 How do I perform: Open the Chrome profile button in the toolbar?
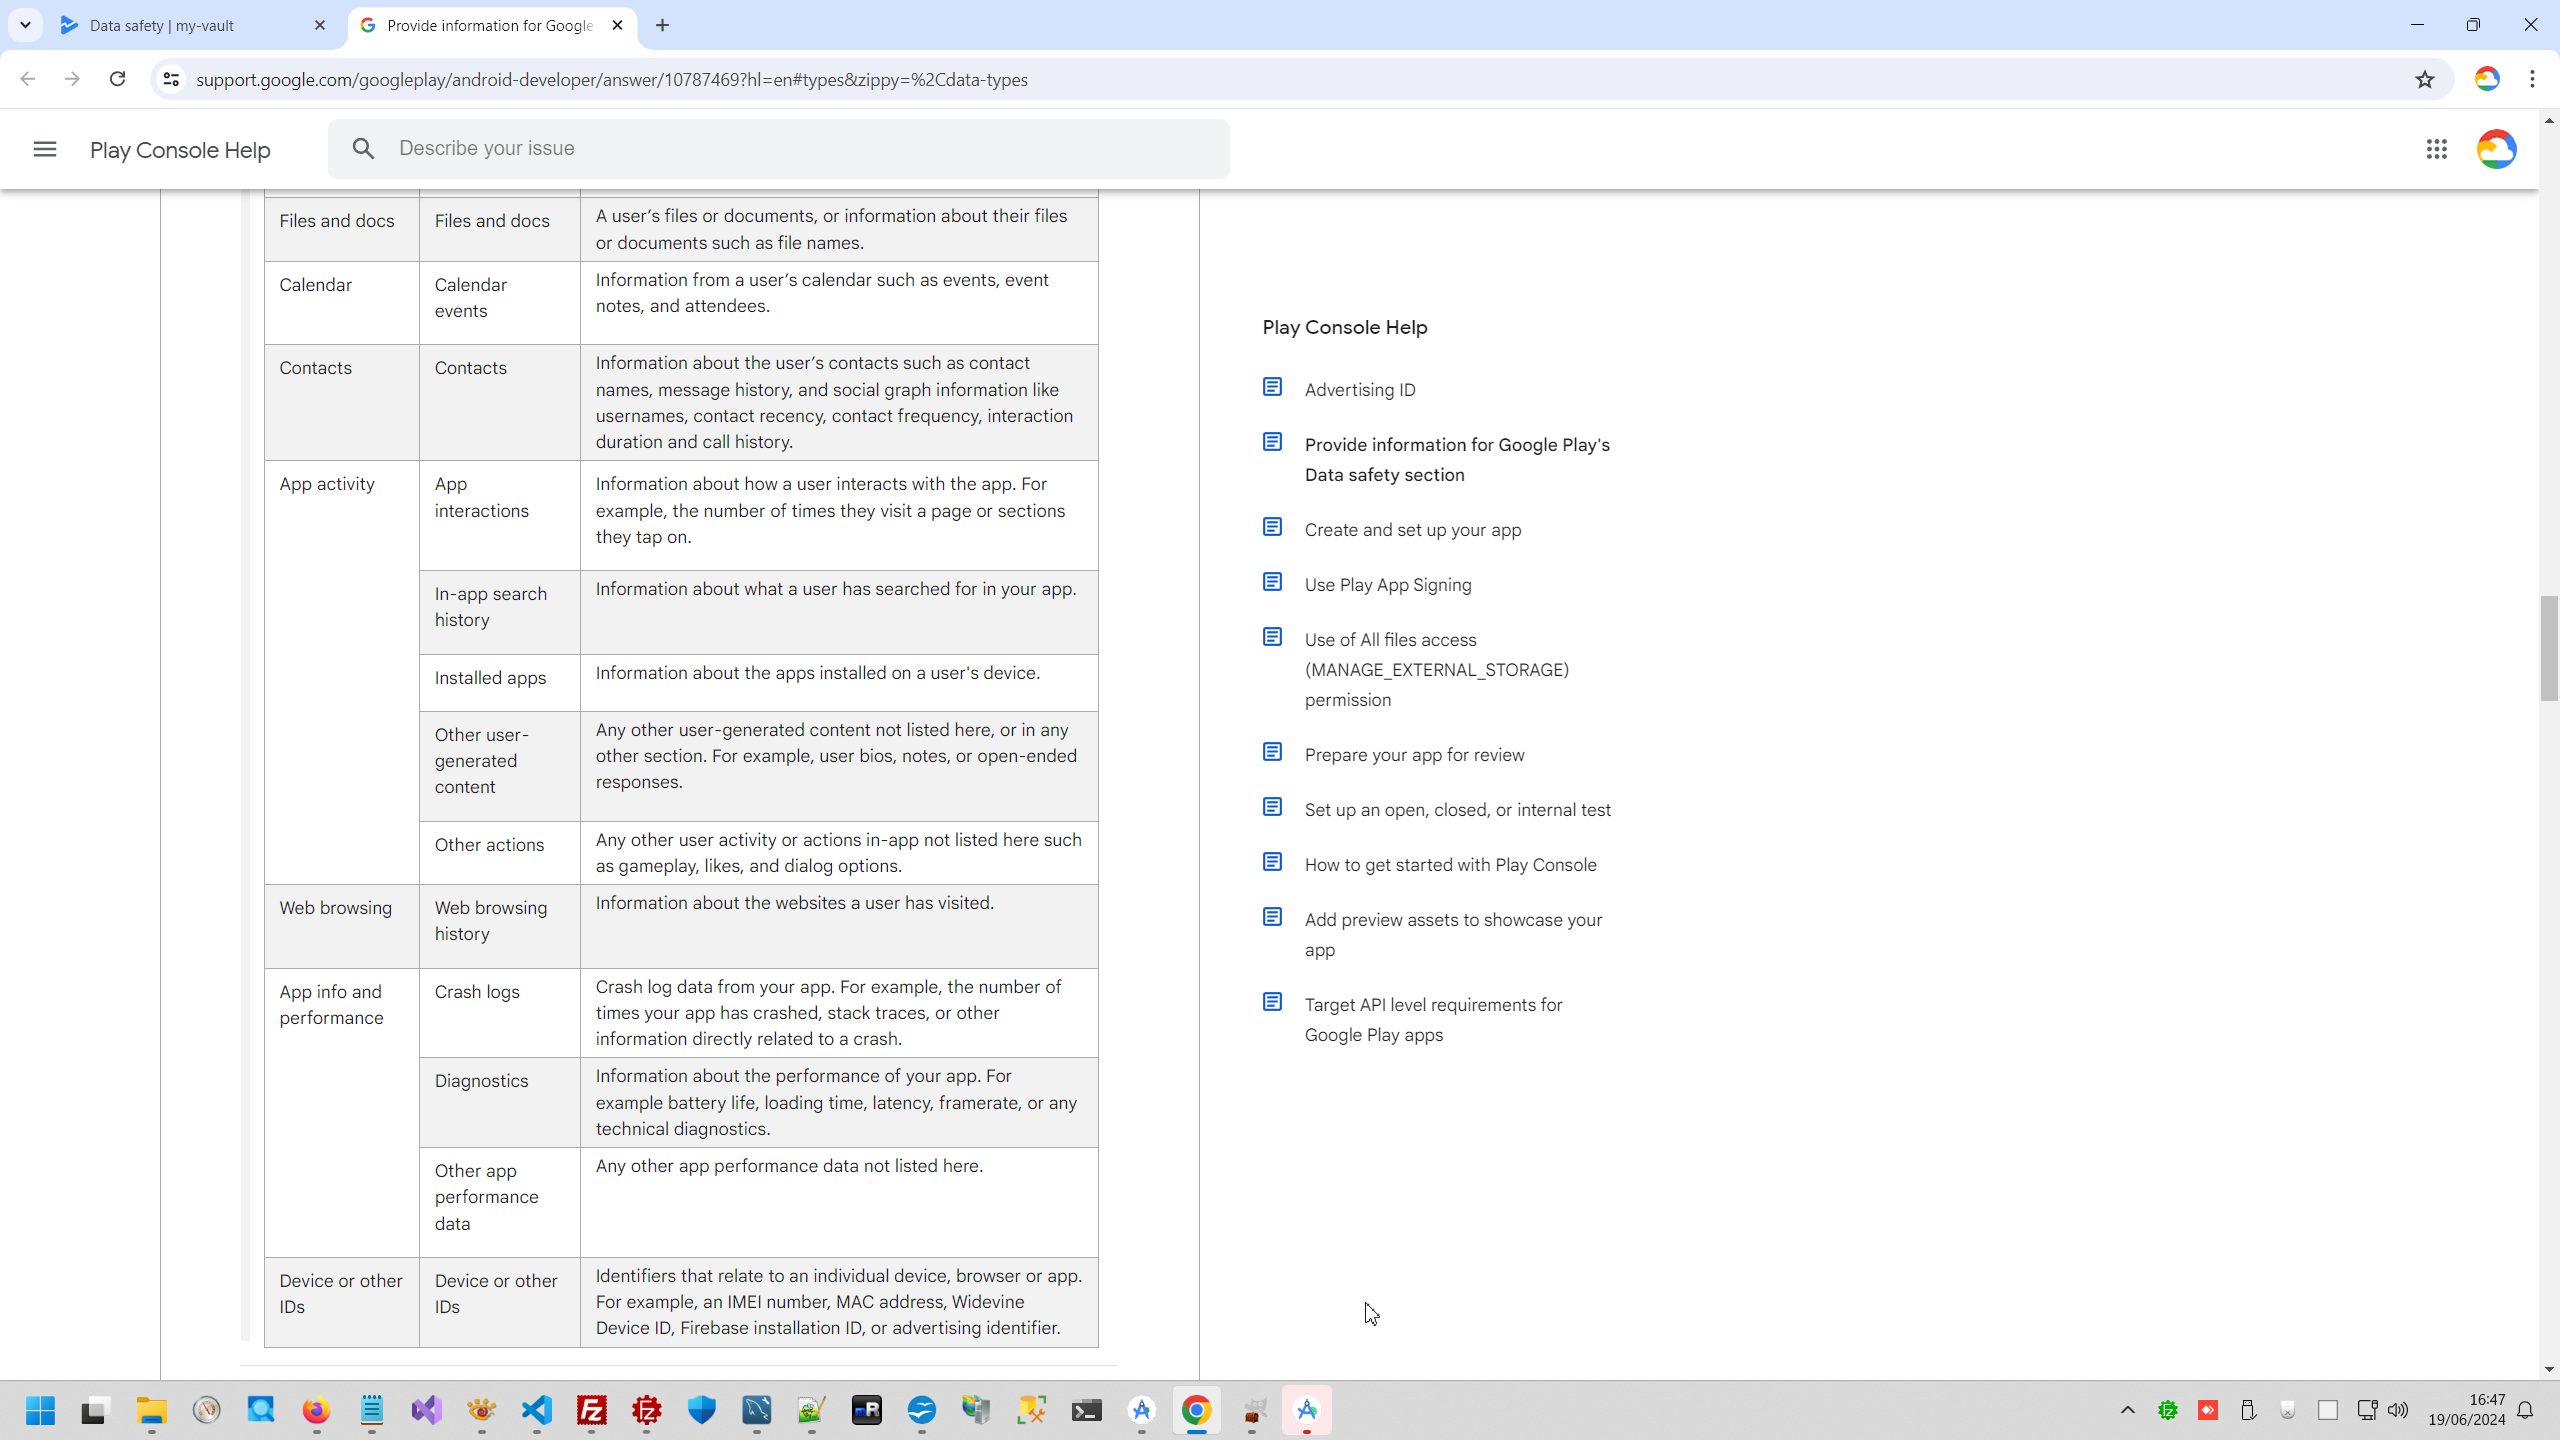coord(2486,79)
